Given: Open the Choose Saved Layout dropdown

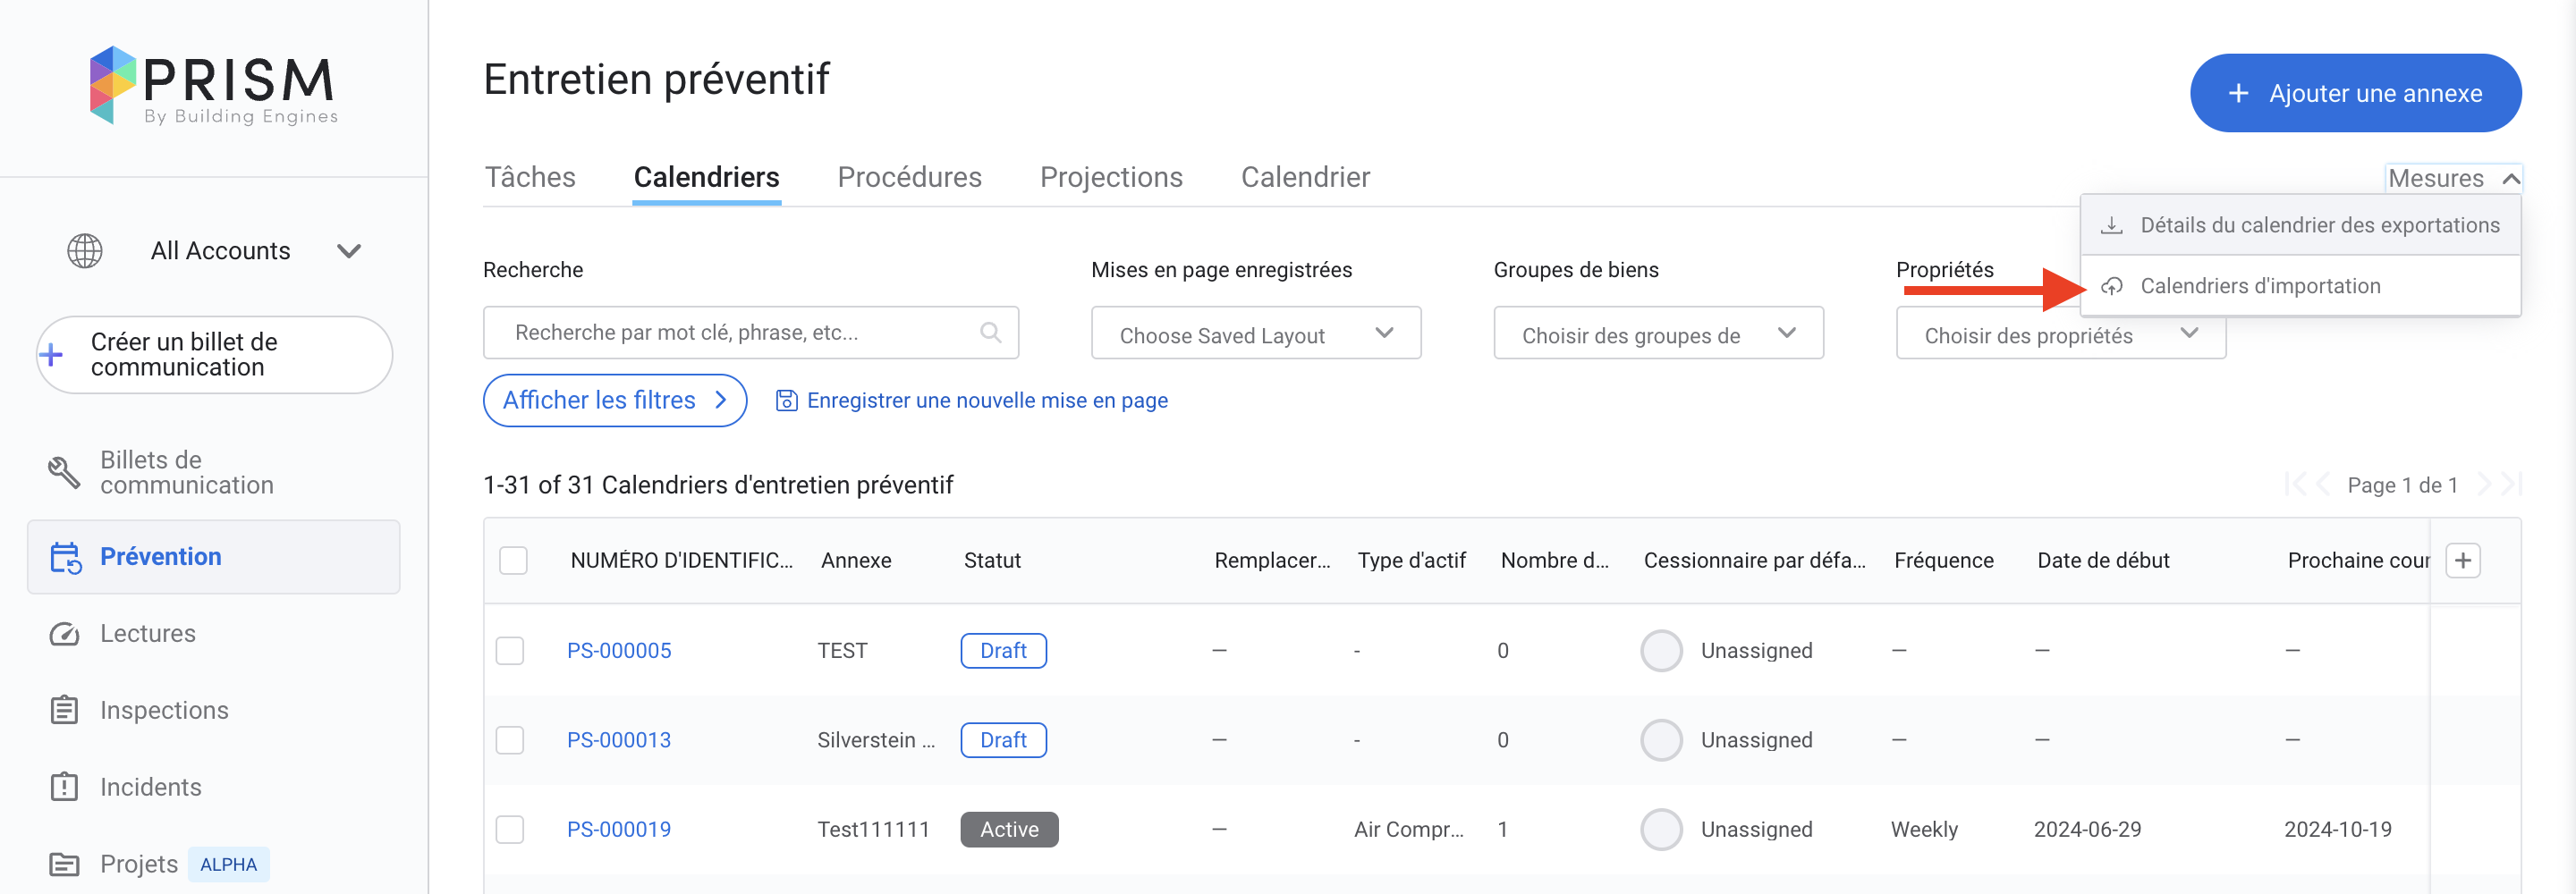Looking at the screenshot, I should point(1255,334).
